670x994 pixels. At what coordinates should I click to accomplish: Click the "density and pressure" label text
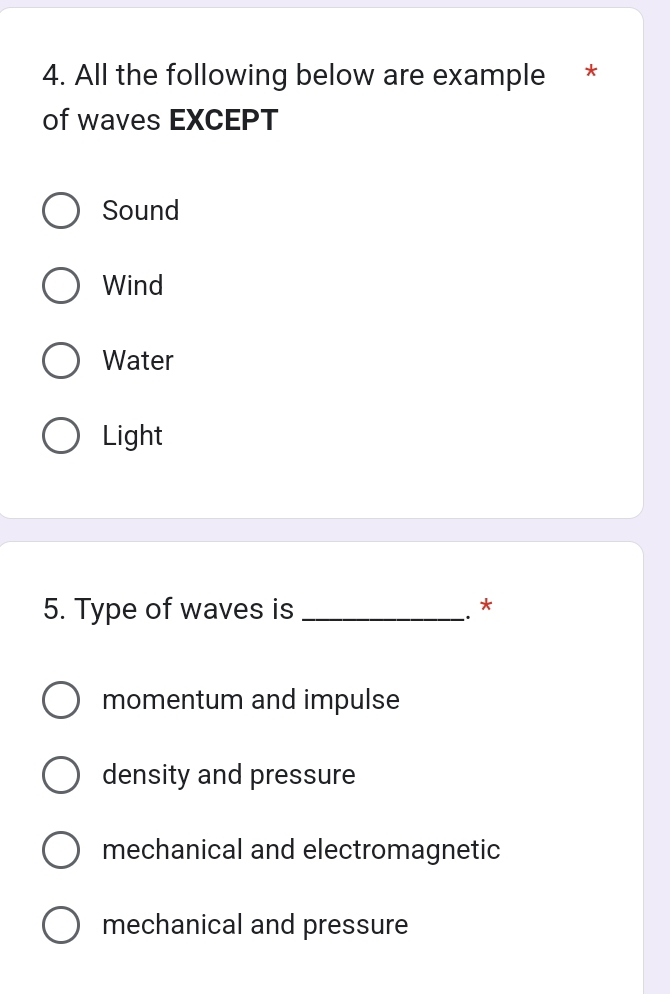click(229, 775)
